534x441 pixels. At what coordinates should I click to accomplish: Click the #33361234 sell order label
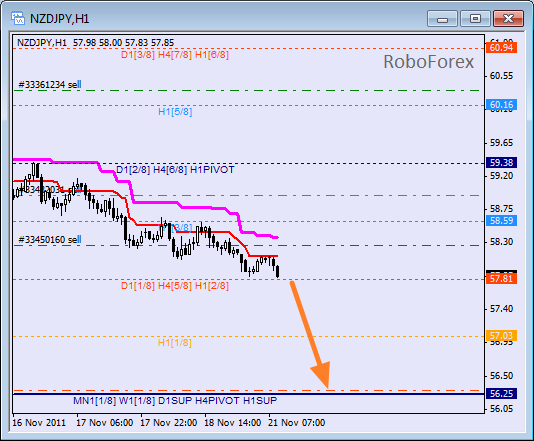click(50, 84)
